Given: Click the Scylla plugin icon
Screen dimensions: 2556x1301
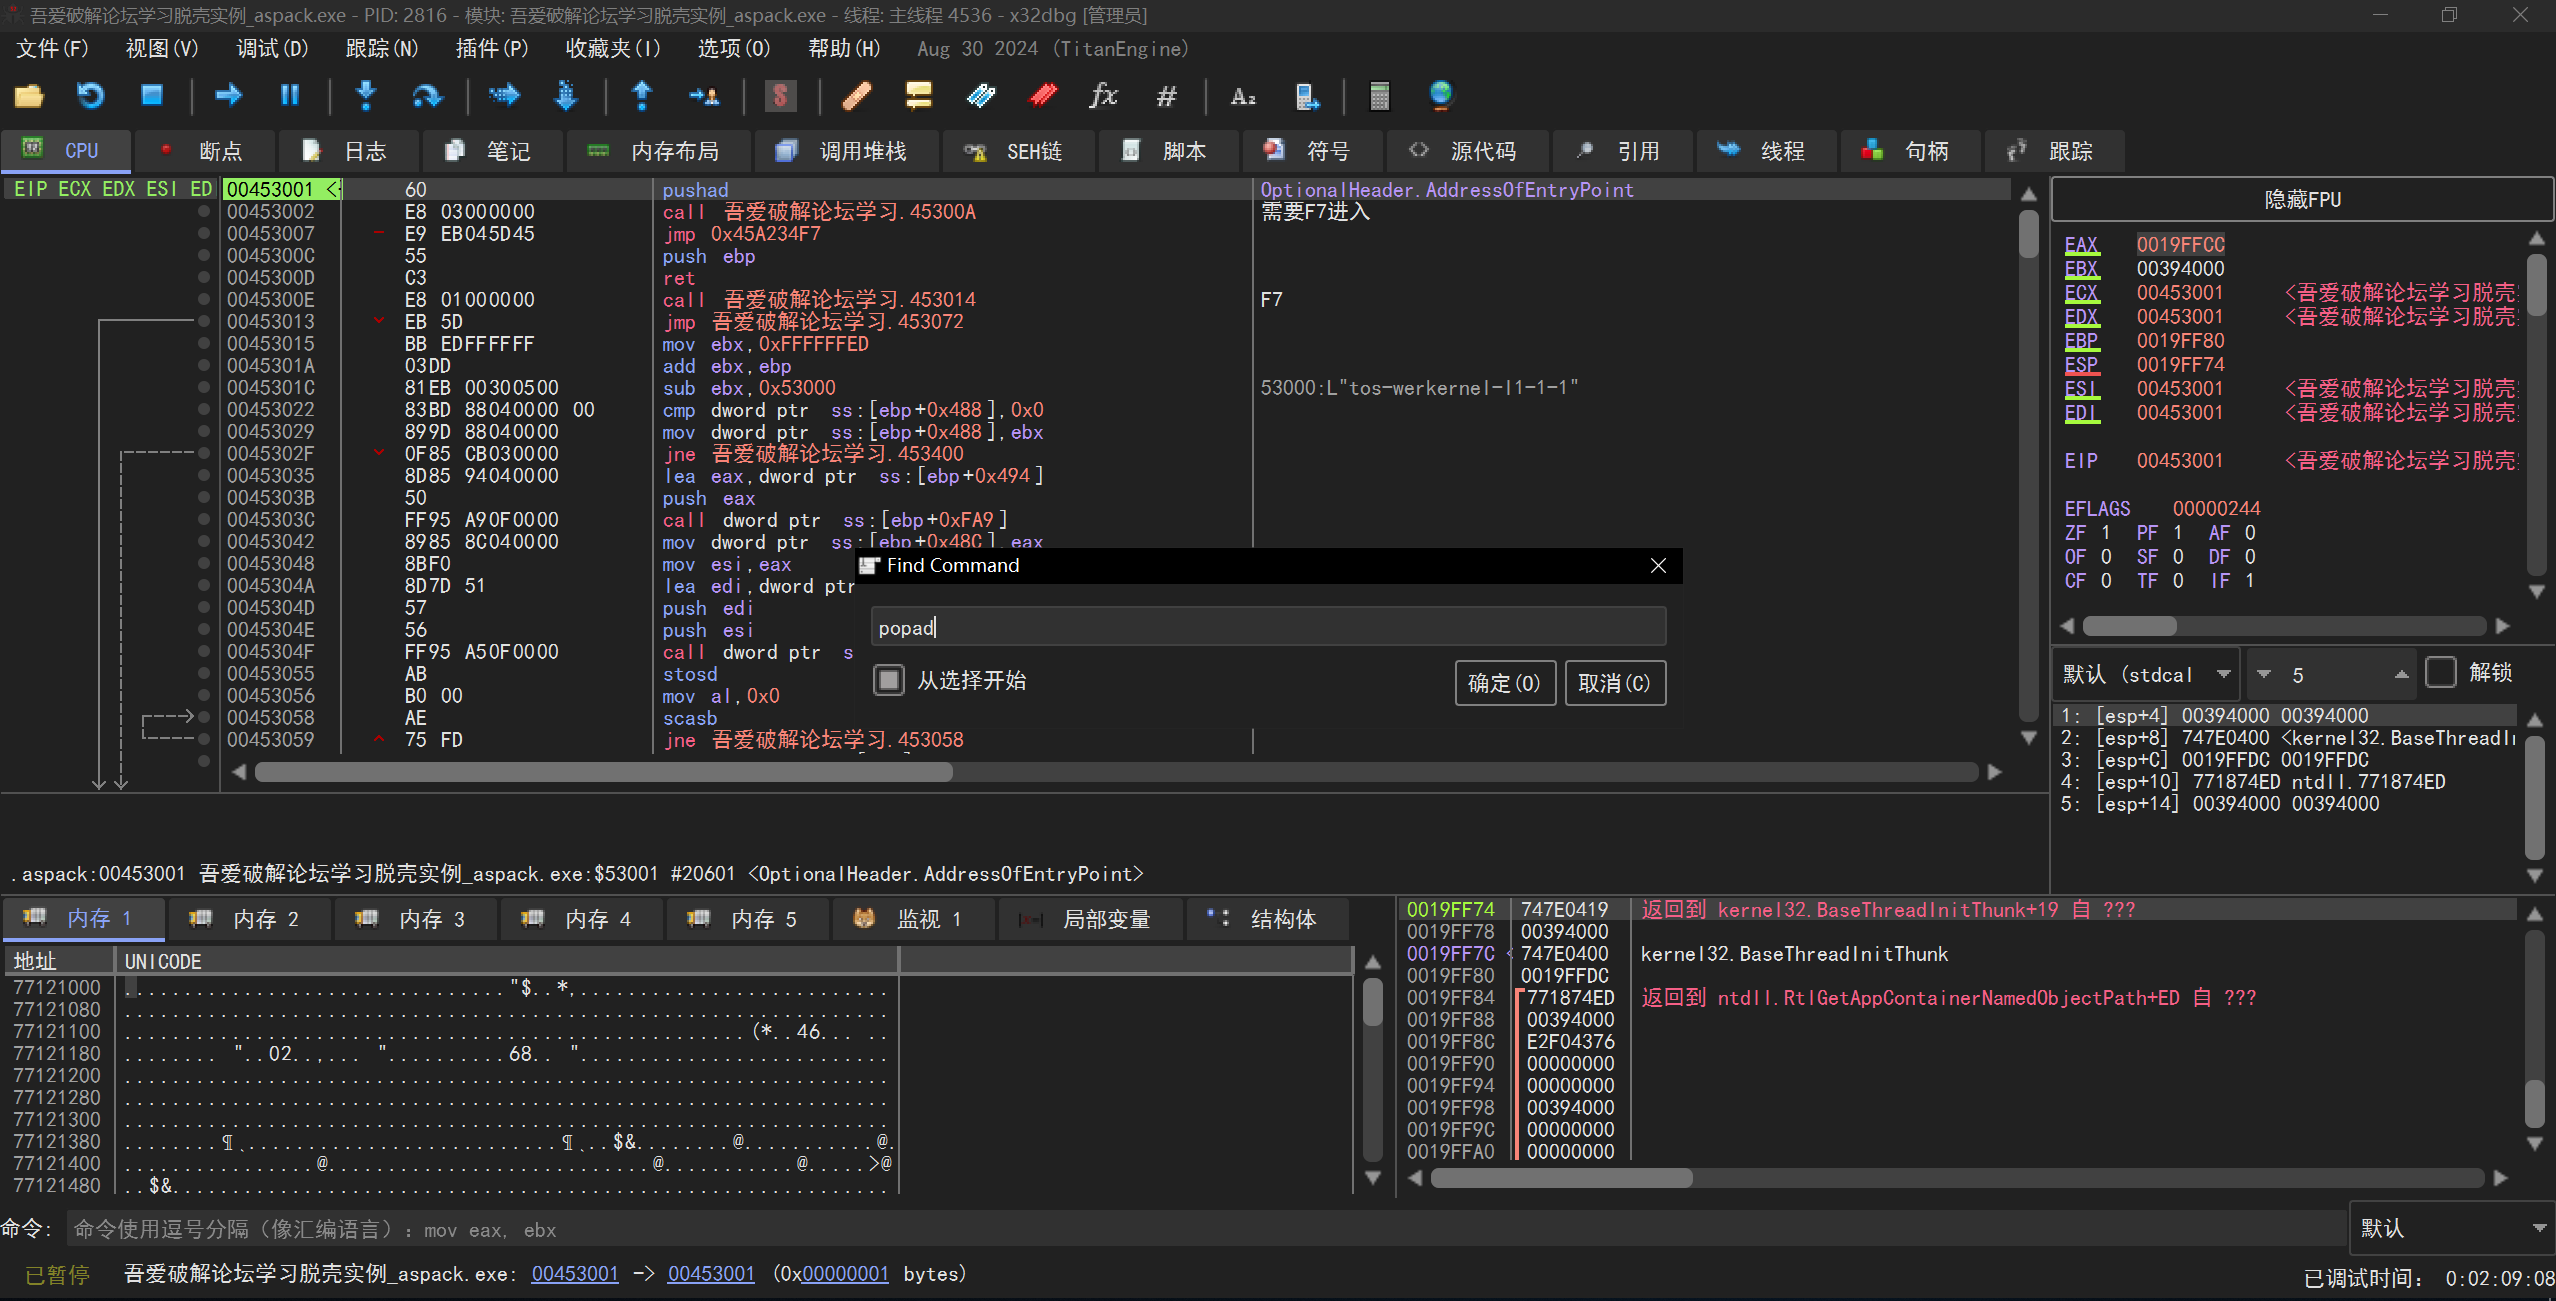Looking at the screenshot, I should pos(780,96).
